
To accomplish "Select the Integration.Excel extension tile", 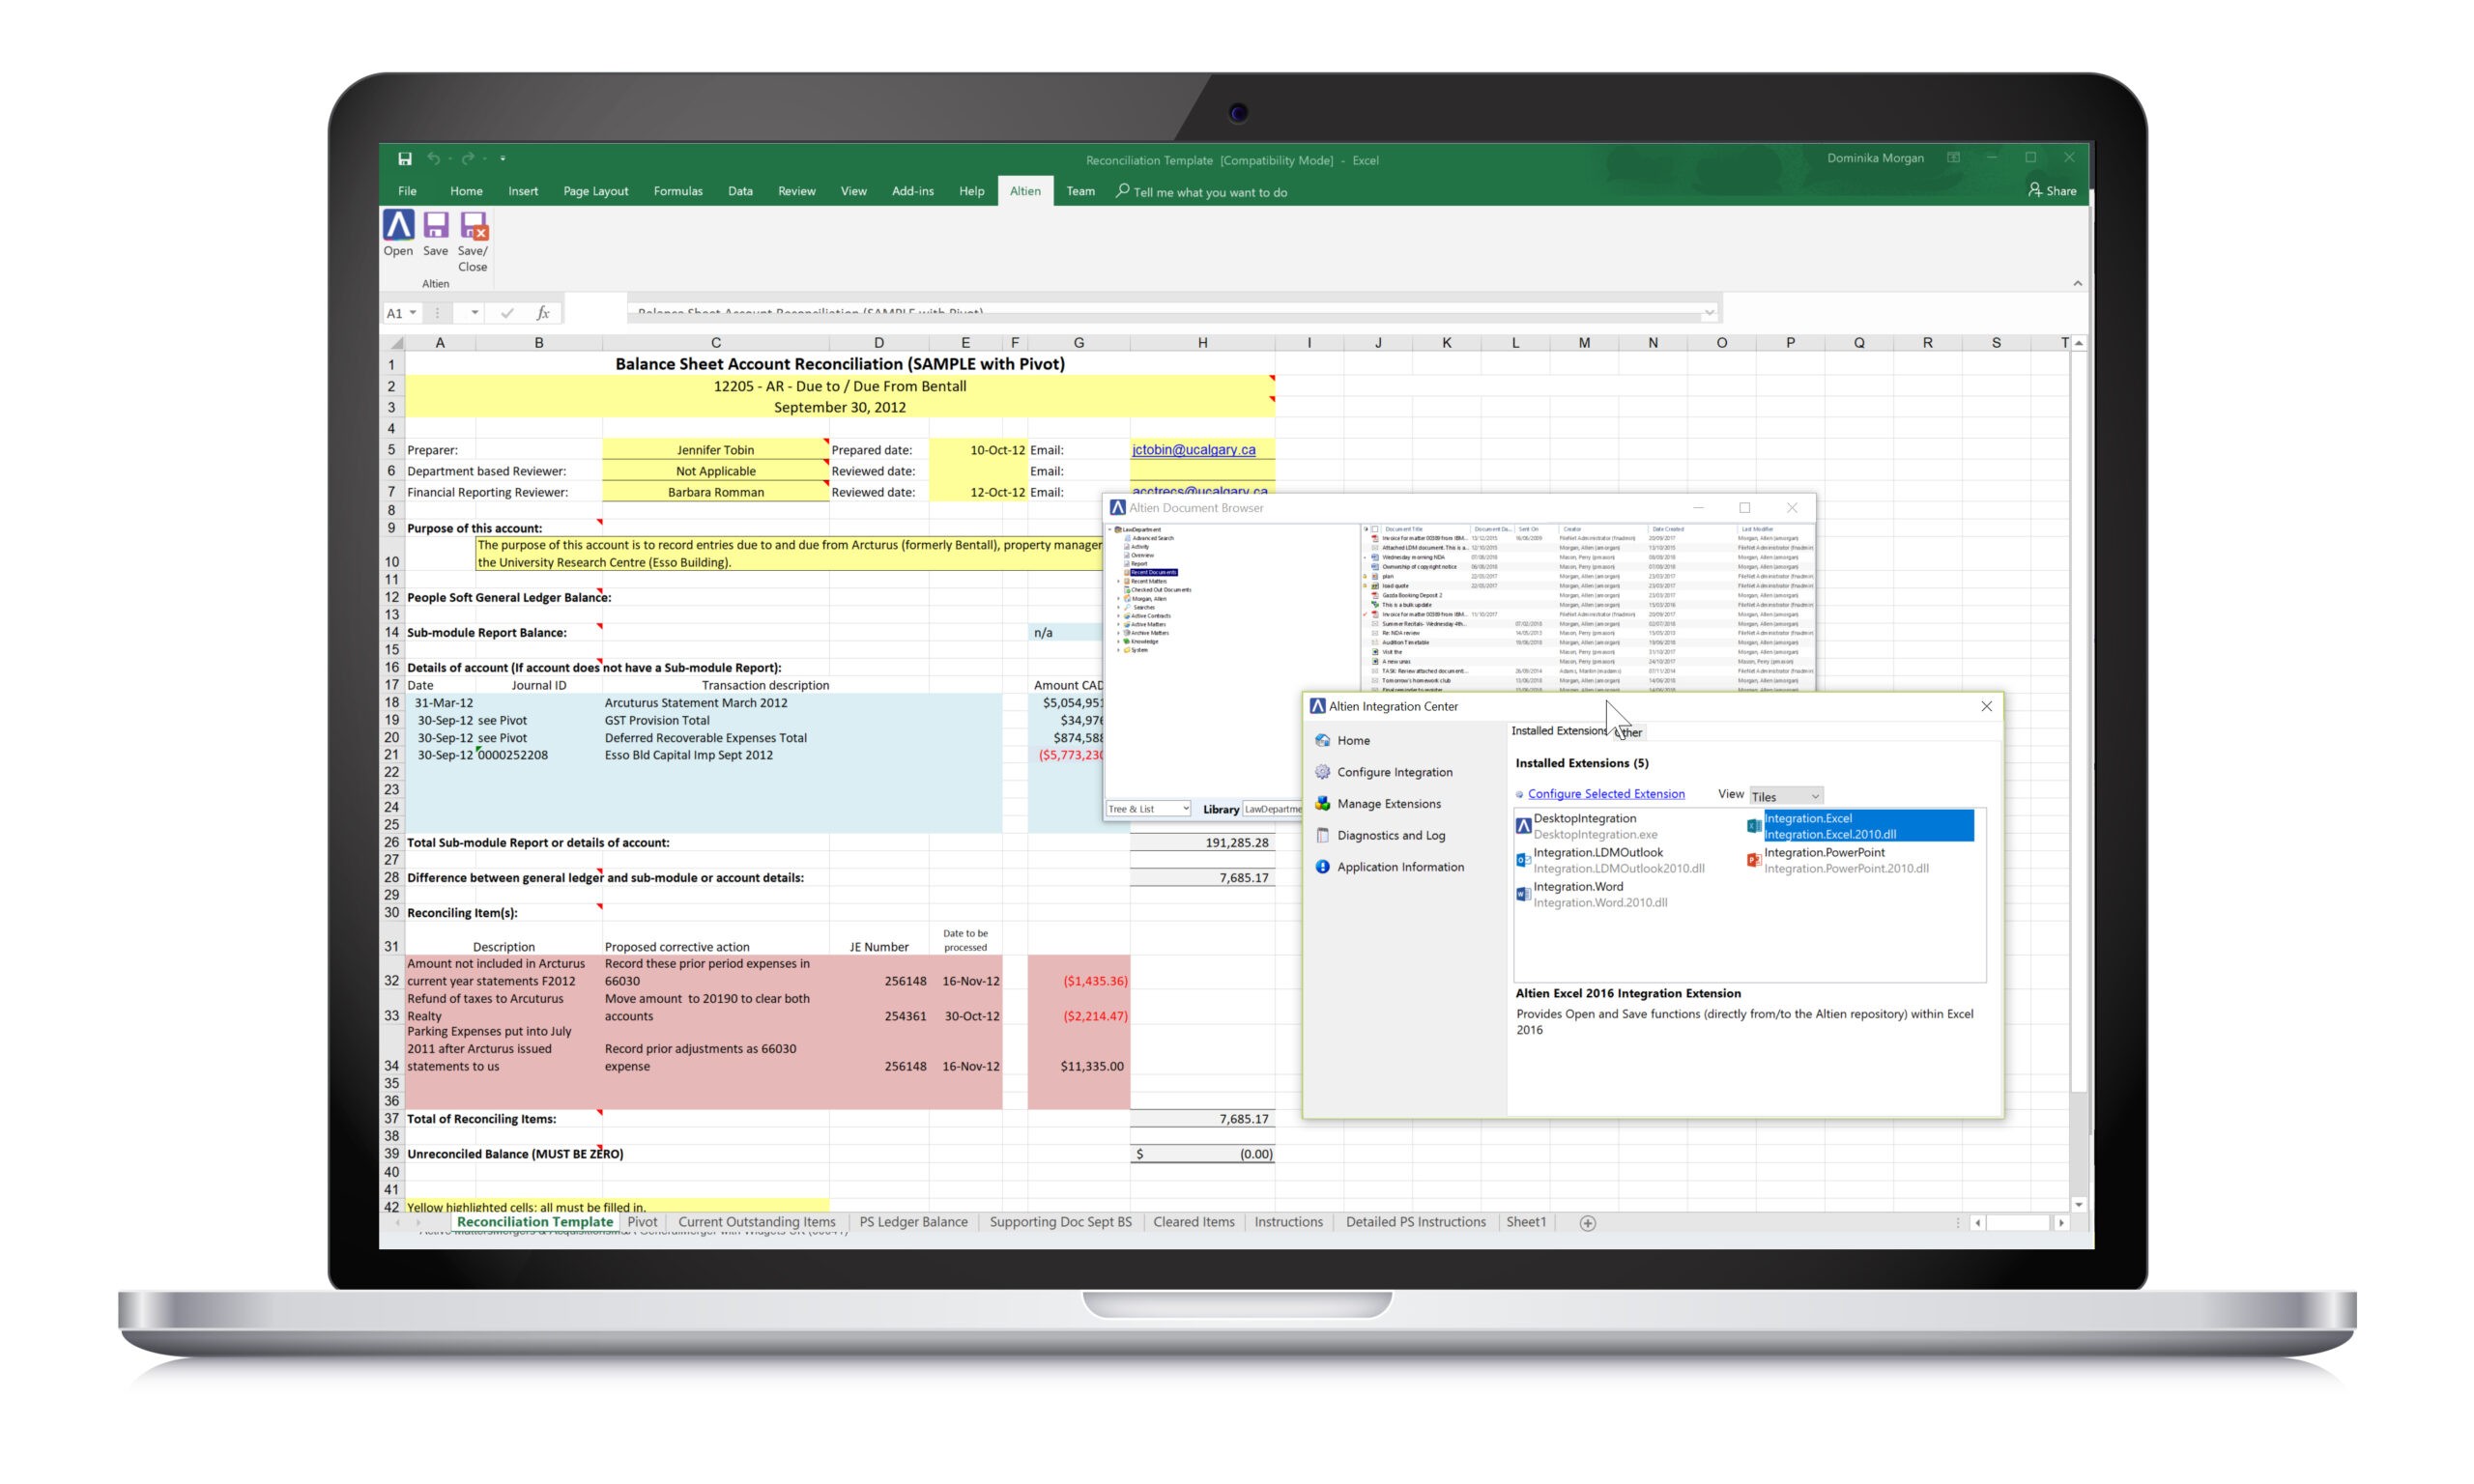I will tap(1860, 826).
